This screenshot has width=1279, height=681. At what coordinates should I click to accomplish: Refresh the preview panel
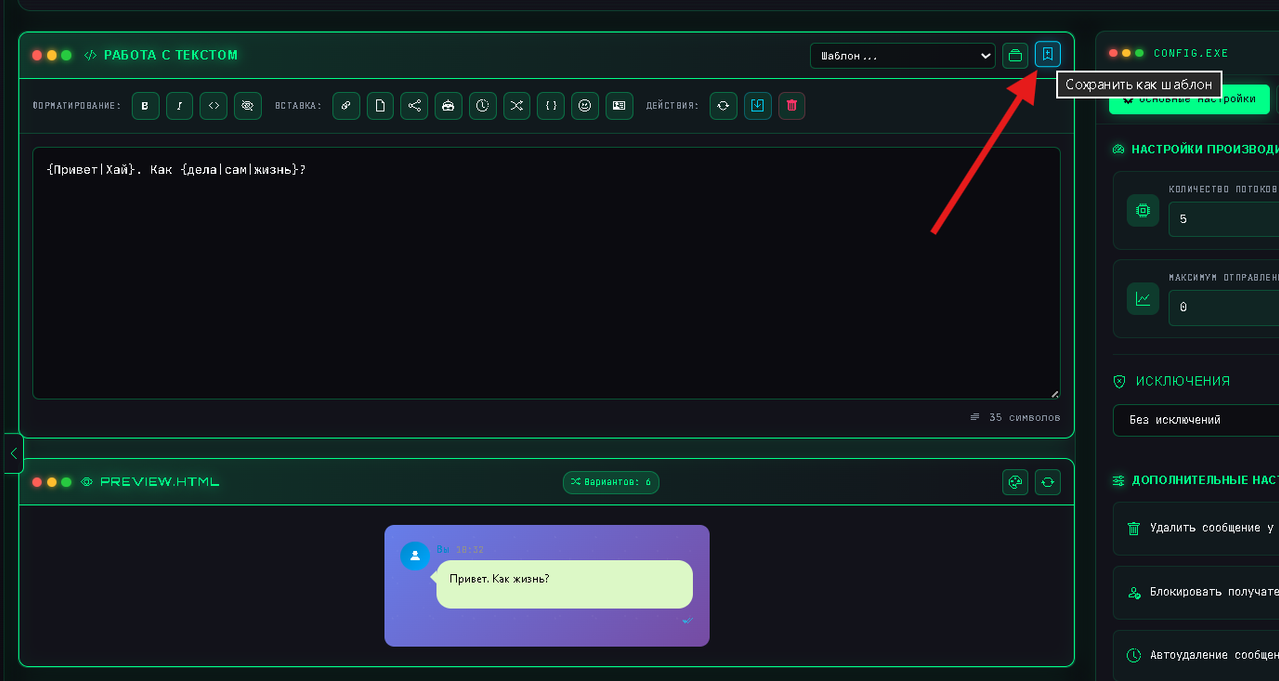(1047, 482)
